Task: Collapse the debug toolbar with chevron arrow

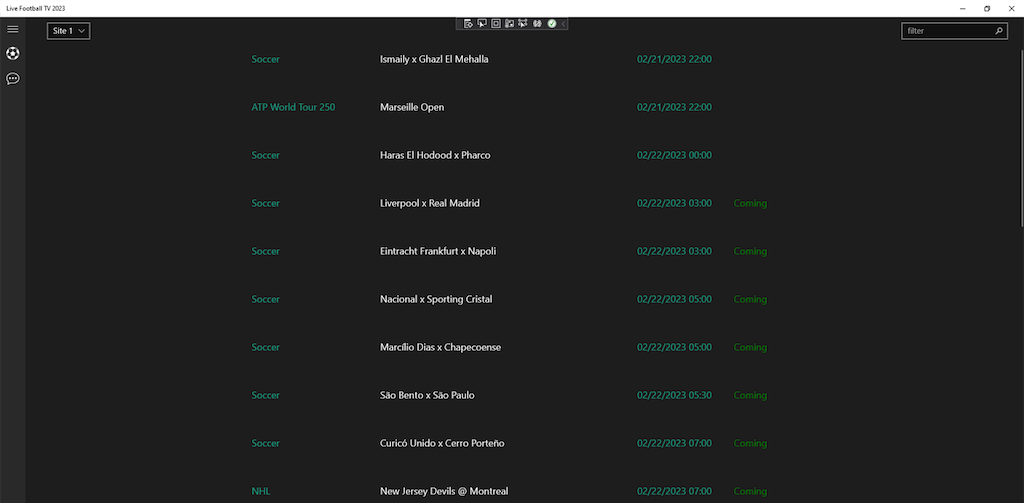Action: [x=563, y=23]
